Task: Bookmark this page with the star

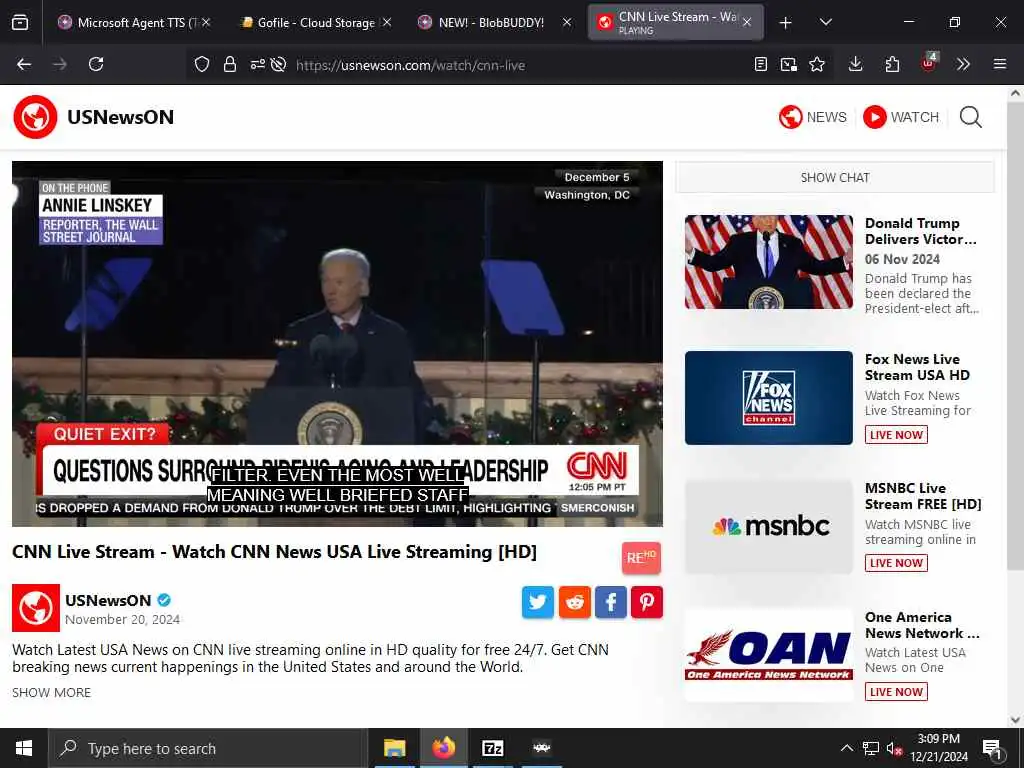Action: point(817,64)
